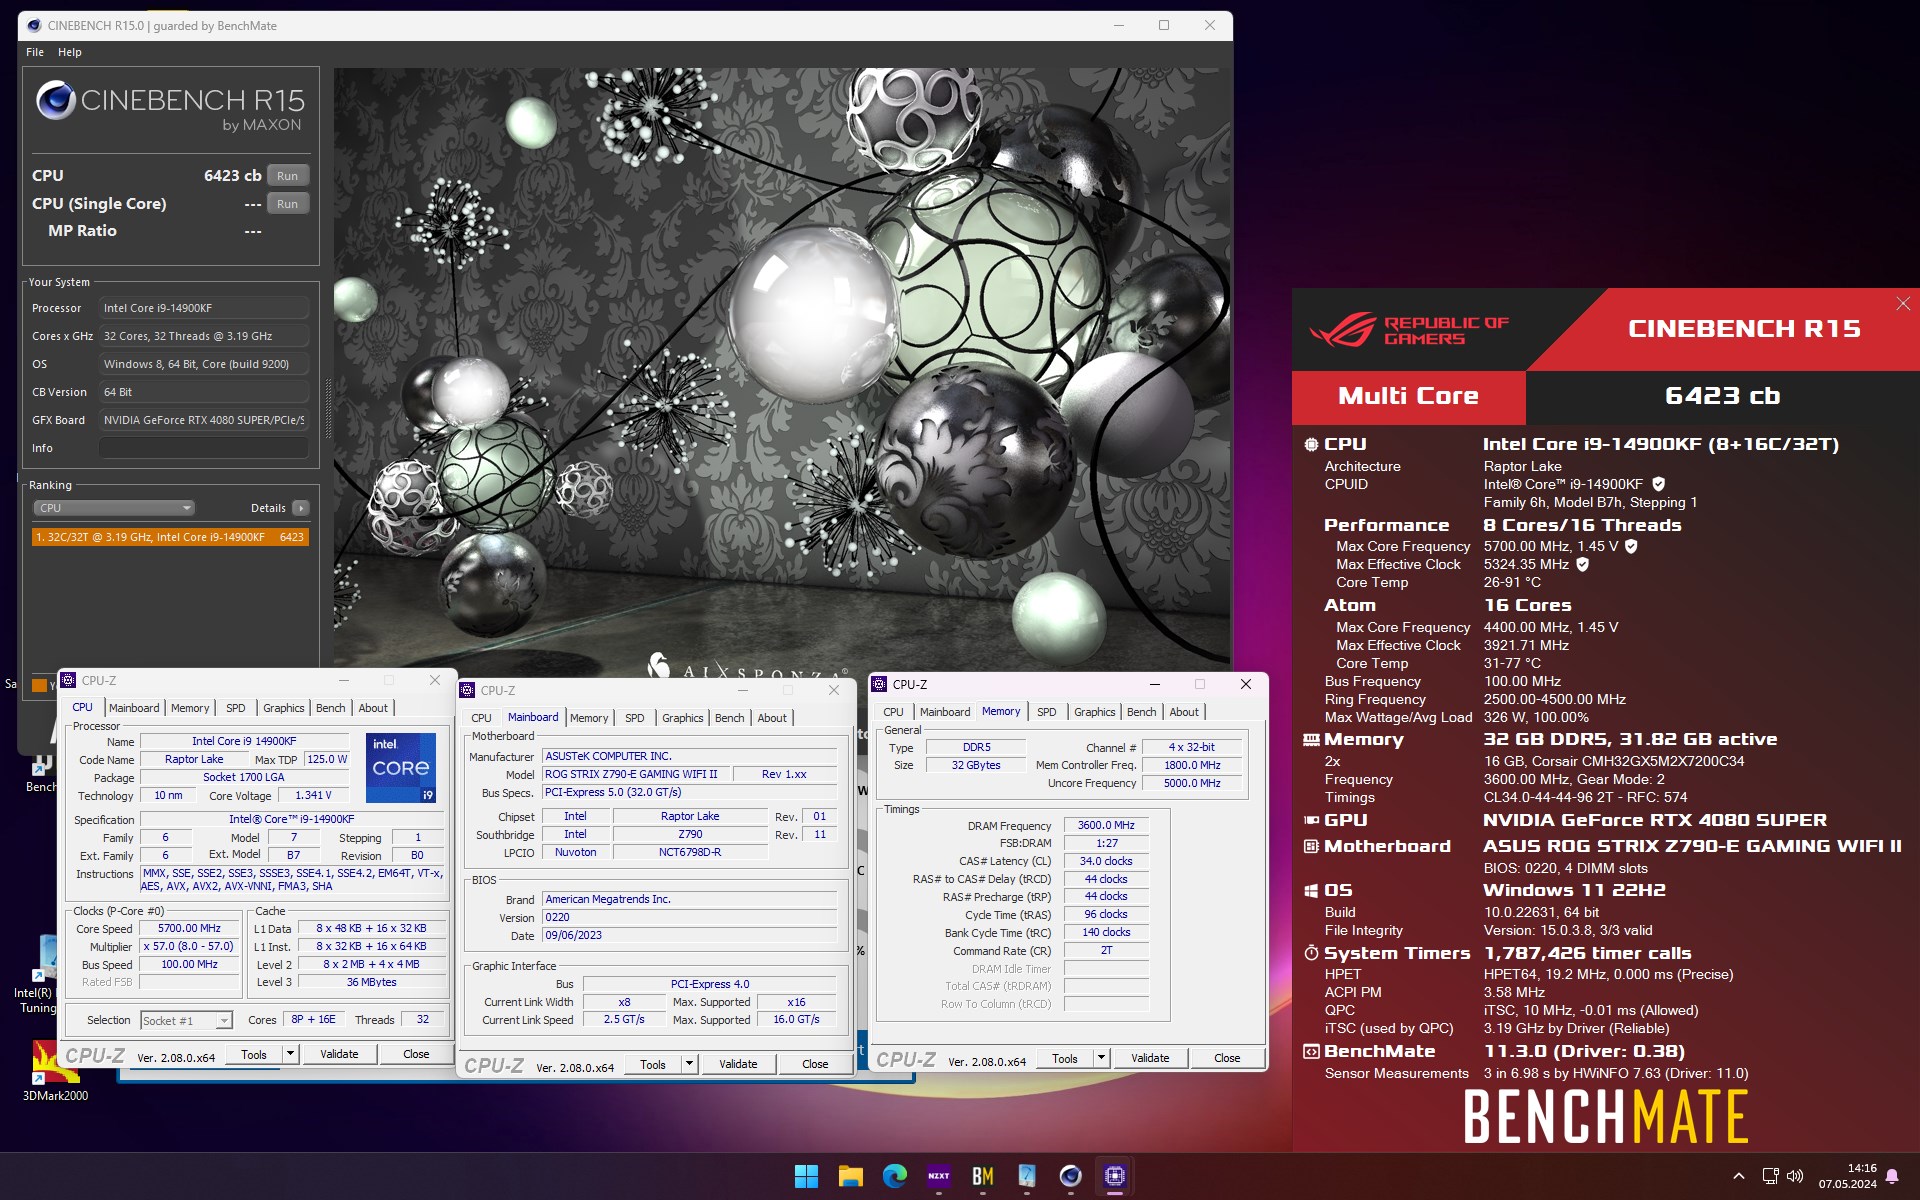Expand Tools dropdown arrow in right CPU-Z
The height and width of the screenshot is (1200, 1920).
point(1102,1058)
